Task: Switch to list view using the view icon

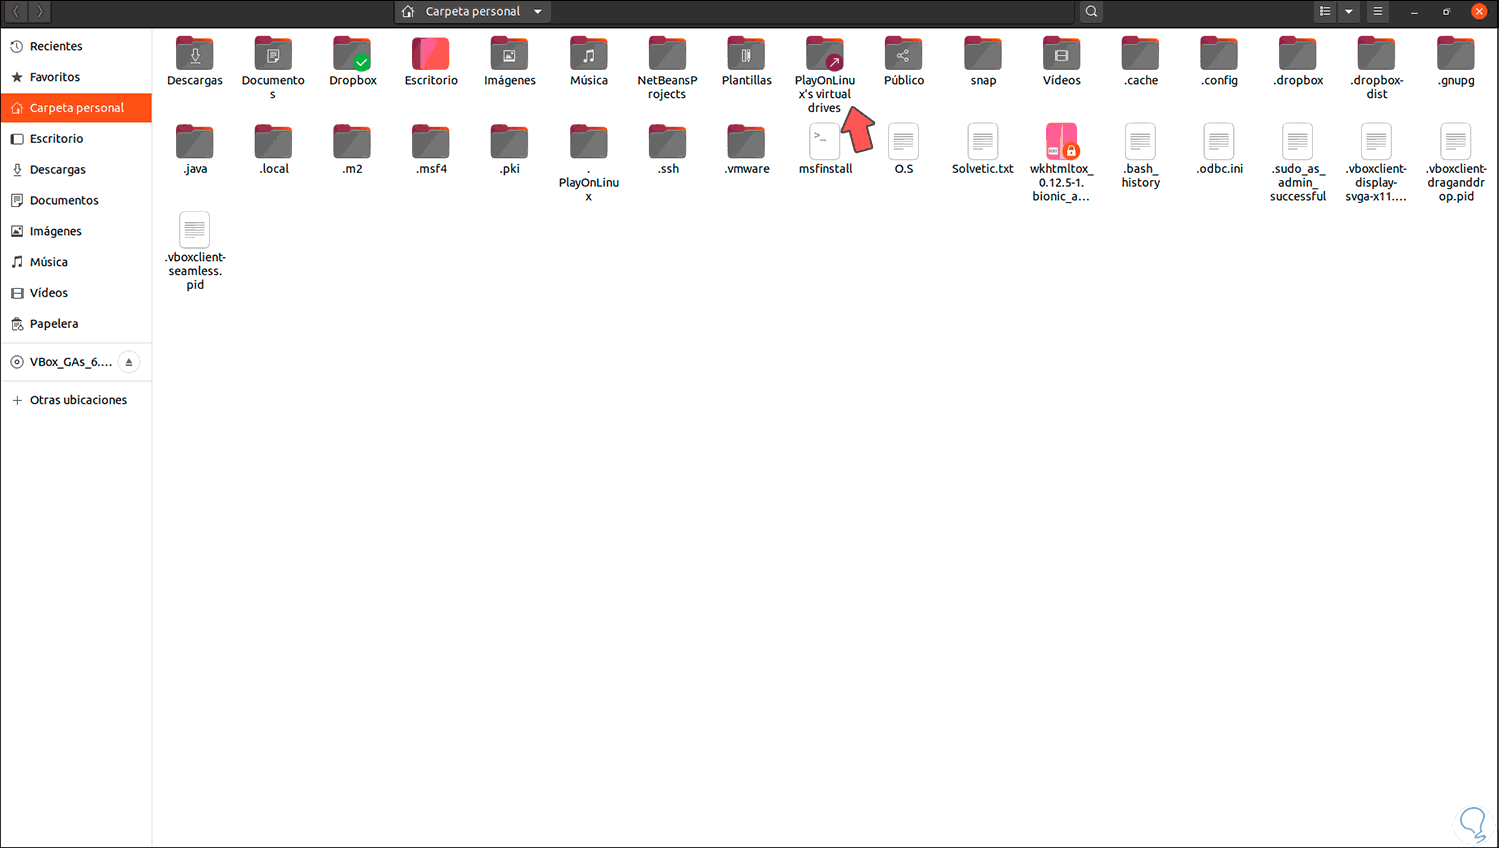Action: (x=1325, y=11)
